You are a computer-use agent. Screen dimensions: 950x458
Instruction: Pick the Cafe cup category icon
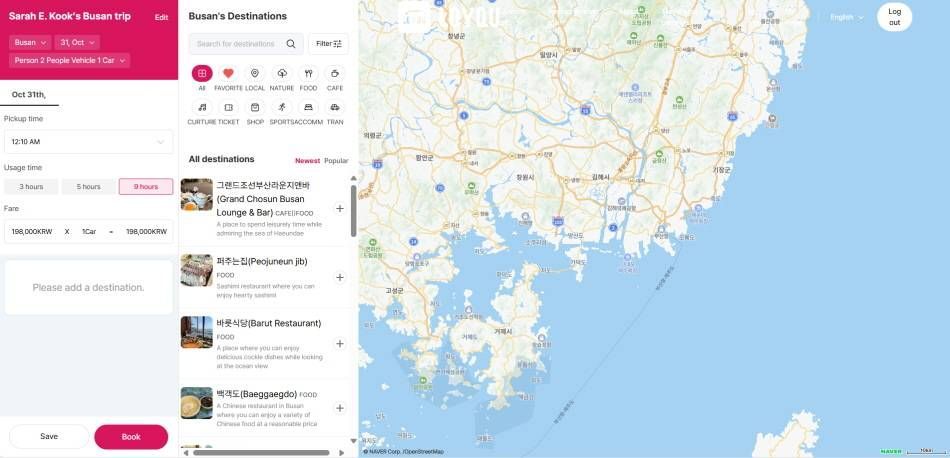(334, 73)
